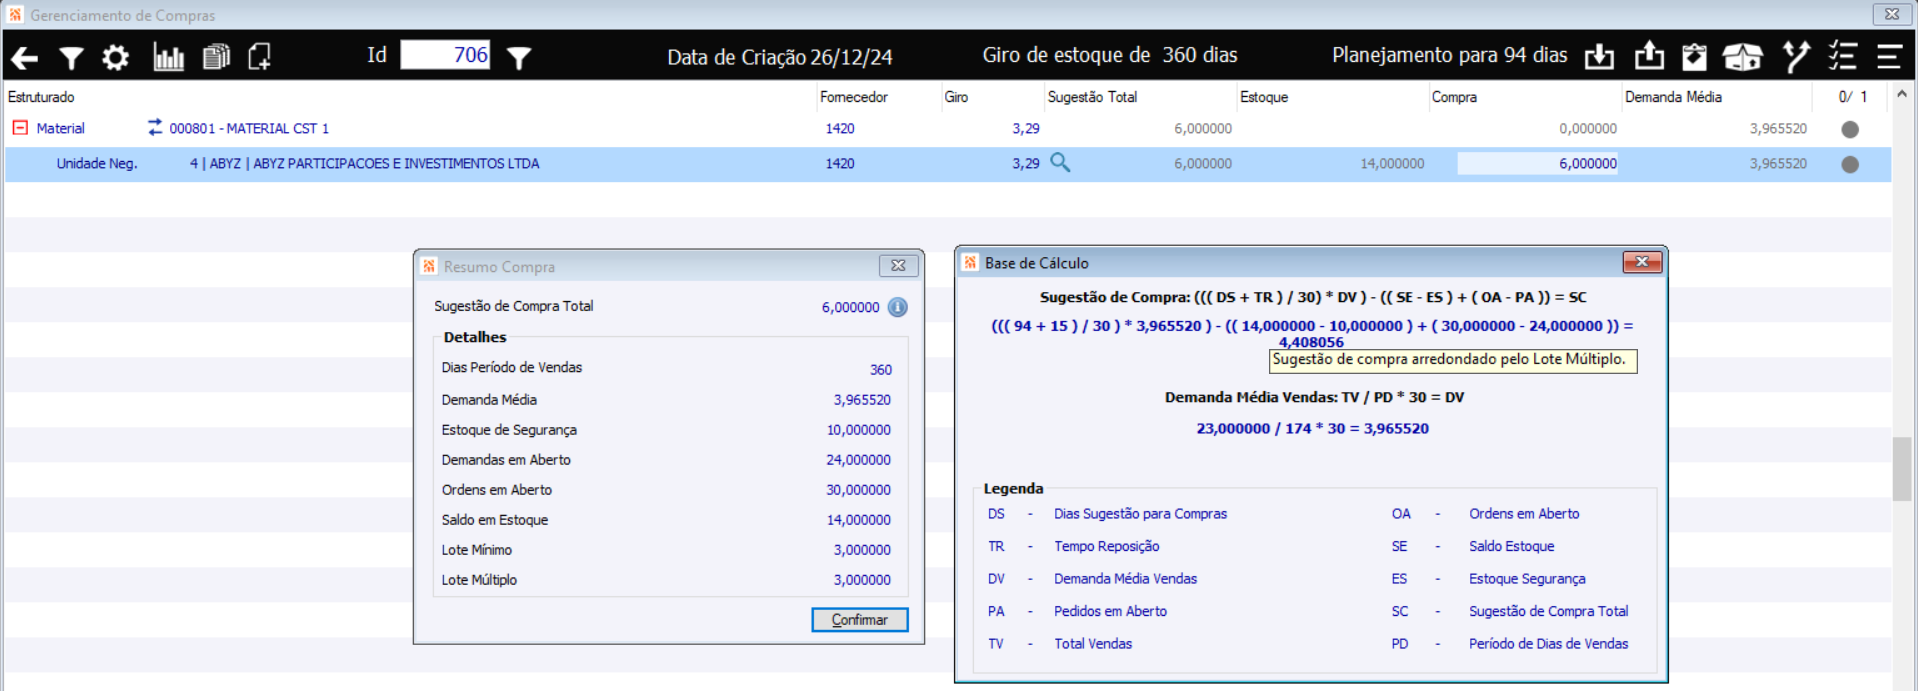
Task: Click the calculation result 4,408056
Action: [1311, 342]
